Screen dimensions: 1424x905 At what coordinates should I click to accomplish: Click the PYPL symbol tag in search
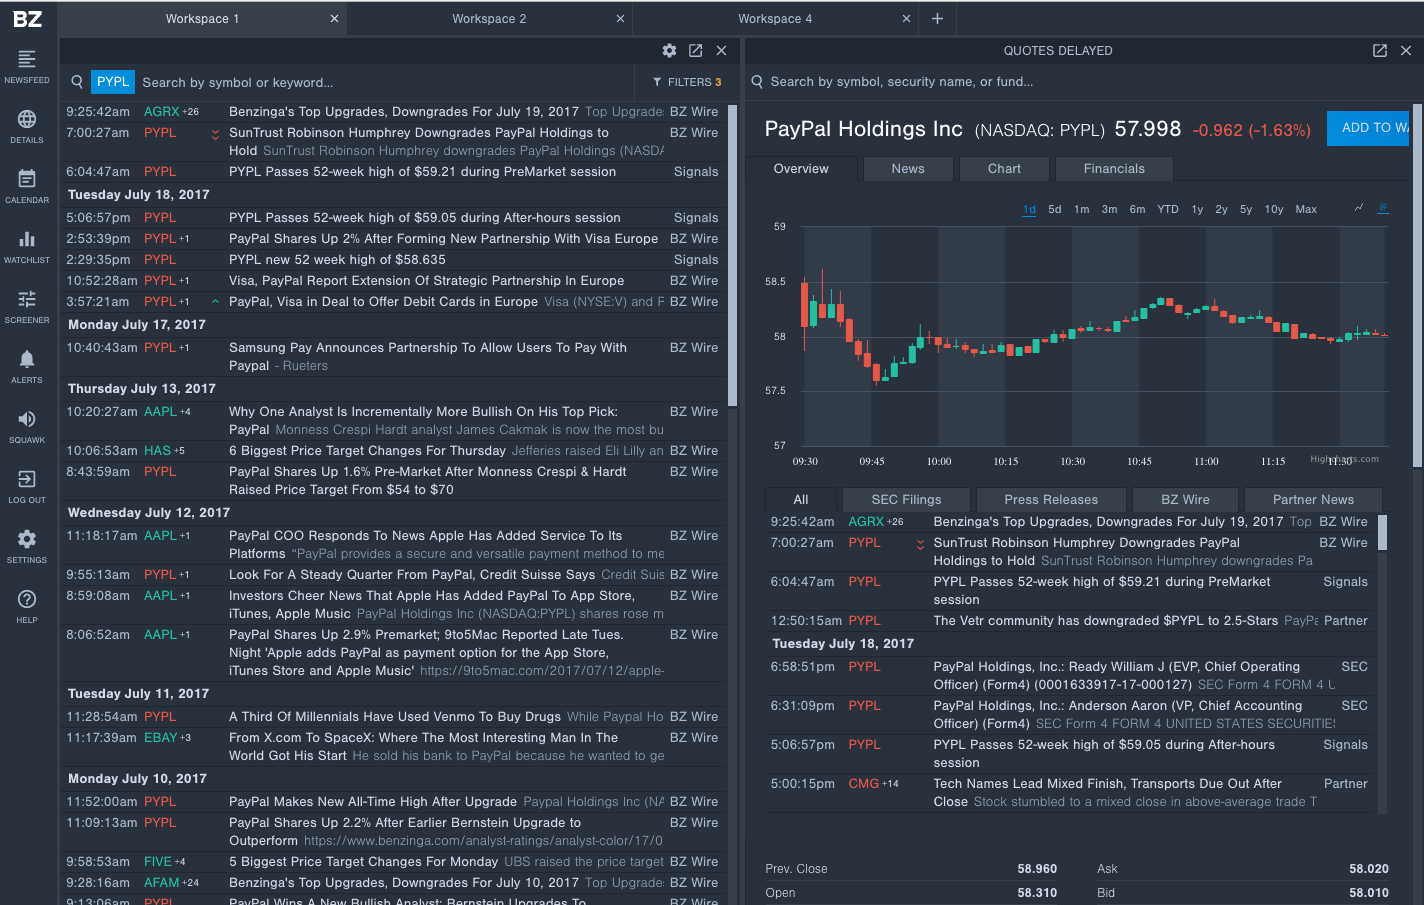113,82
